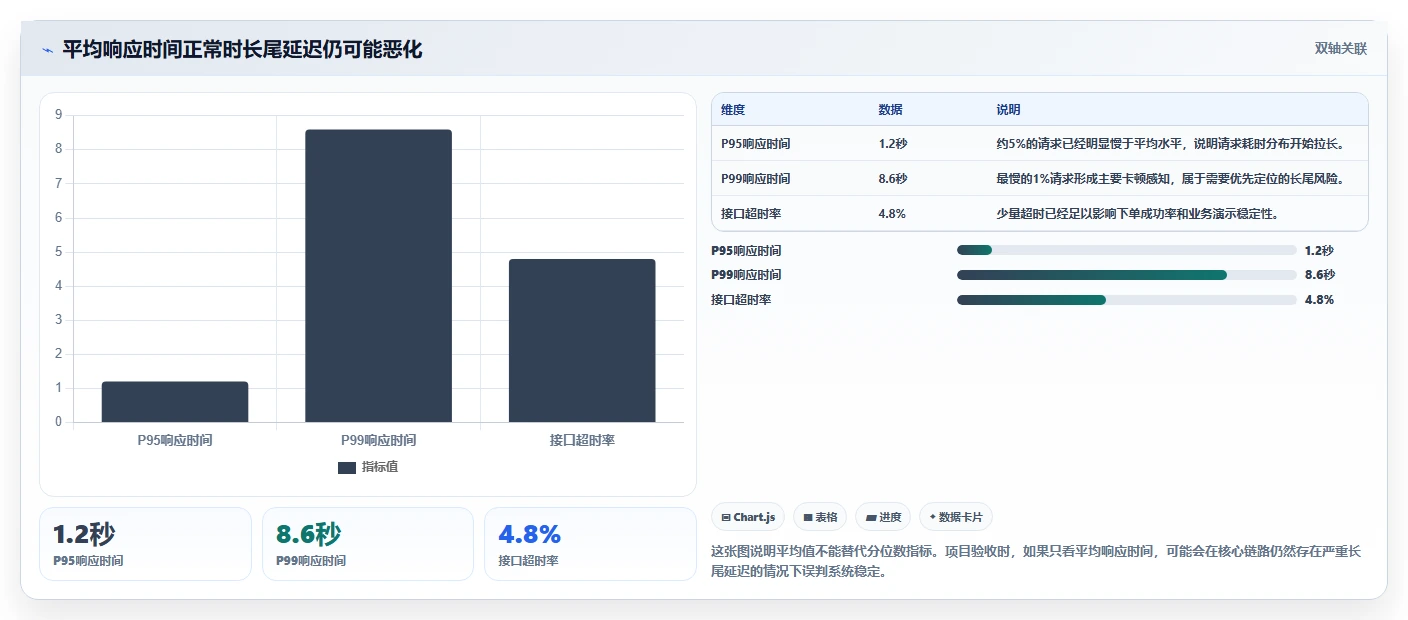Click the summary paragraph starting 这张图说明
The image size is (1408, 620).
click(x=1036, y=562)
